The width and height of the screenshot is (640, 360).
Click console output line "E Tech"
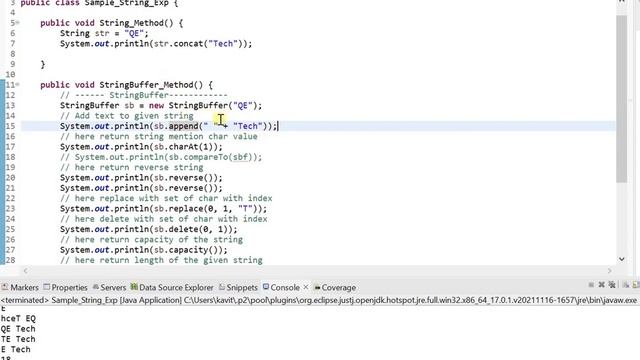(16, 349)
